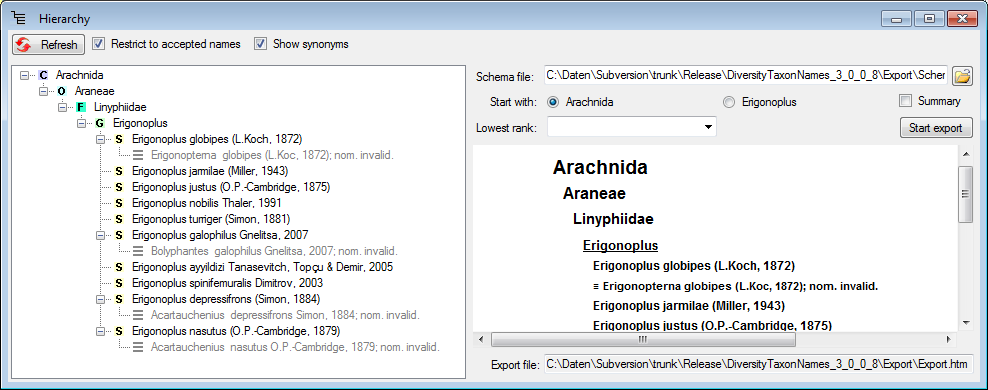Select the Erigonoplus start radio button
Viewport: 988px width, 390px height.
(x=729, y=101)
